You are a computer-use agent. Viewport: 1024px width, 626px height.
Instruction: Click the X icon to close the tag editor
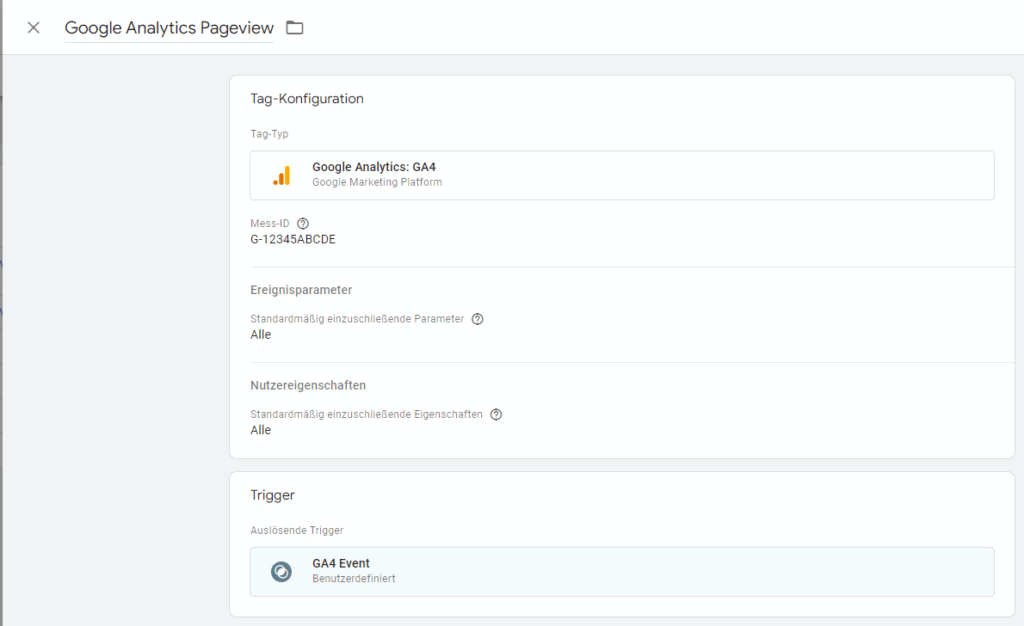[32, 27]
